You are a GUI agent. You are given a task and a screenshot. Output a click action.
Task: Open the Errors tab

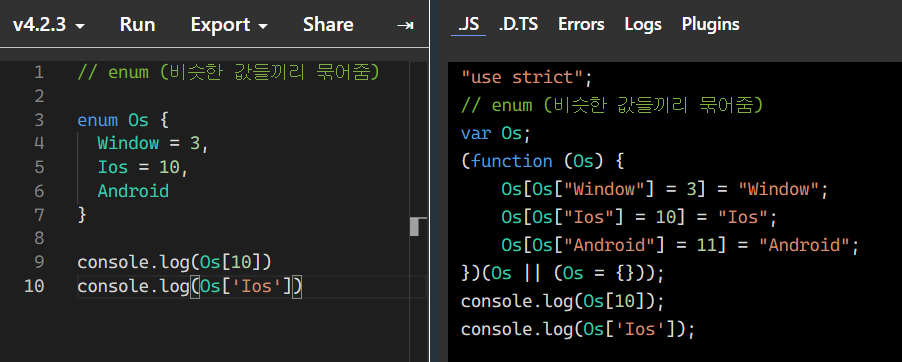click(x=581, y=25)
